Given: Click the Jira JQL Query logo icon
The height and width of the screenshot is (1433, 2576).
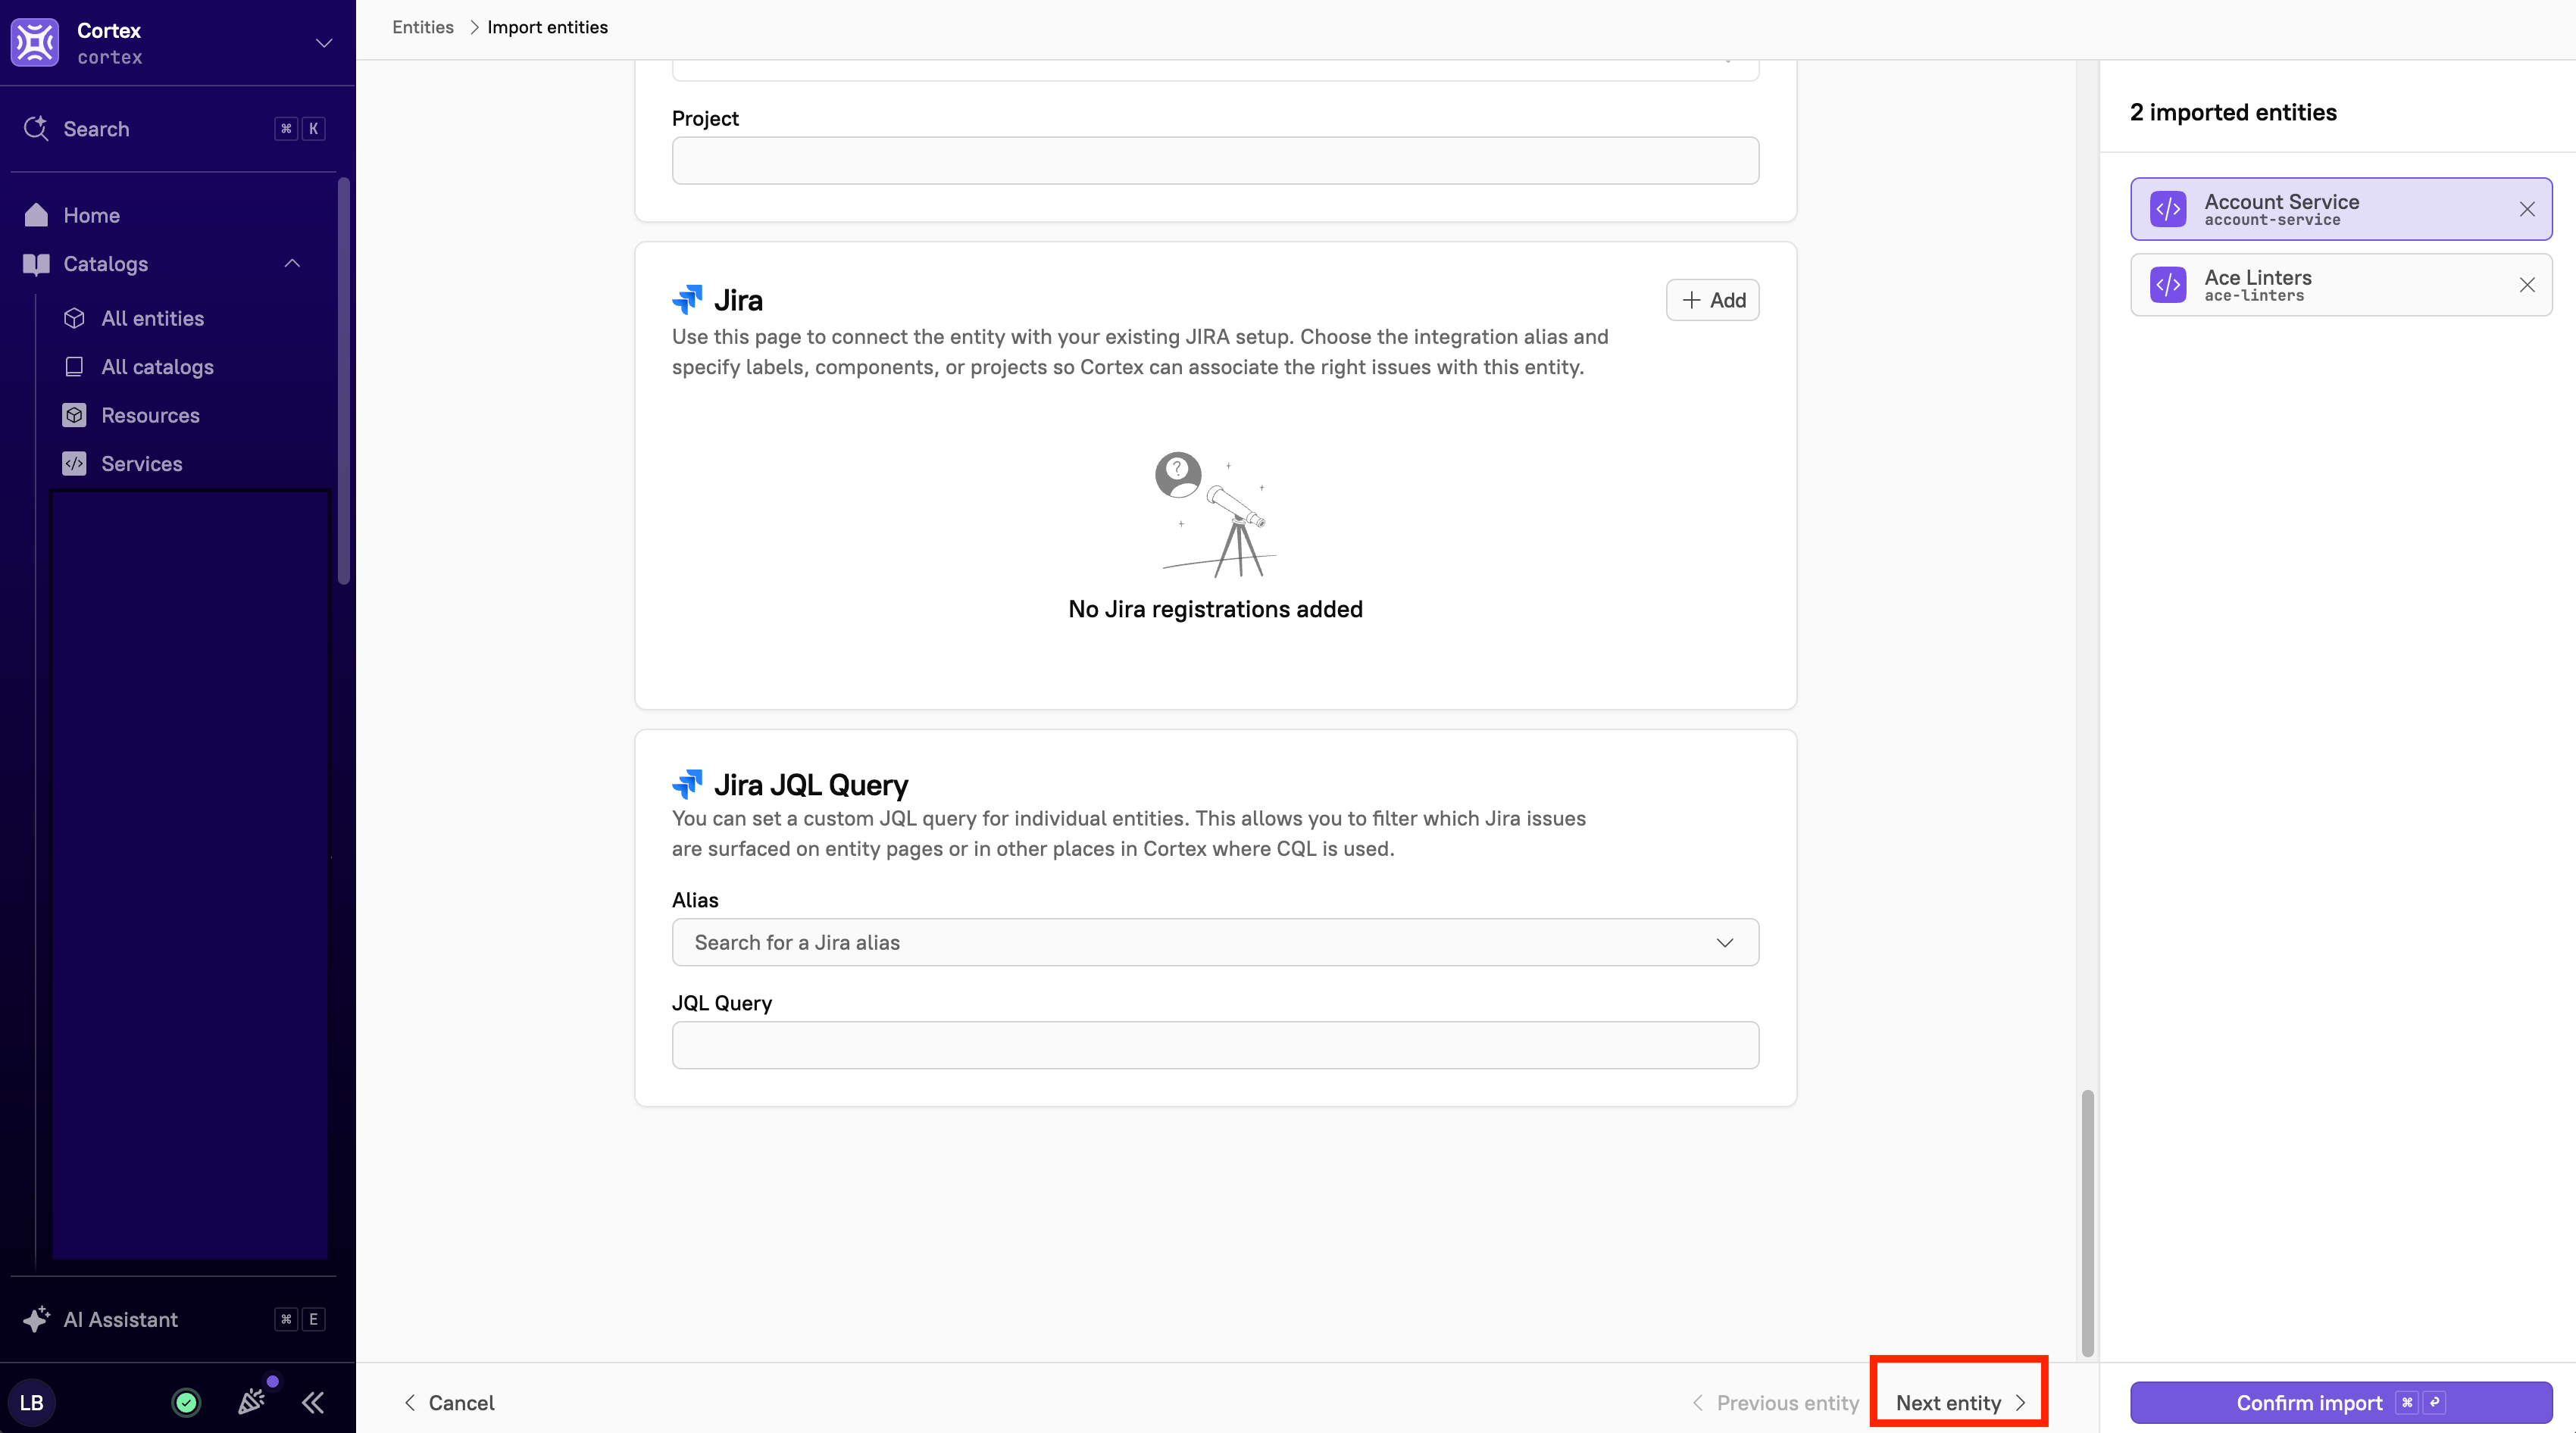Looking at the screenshot, I should pos(687,784).
